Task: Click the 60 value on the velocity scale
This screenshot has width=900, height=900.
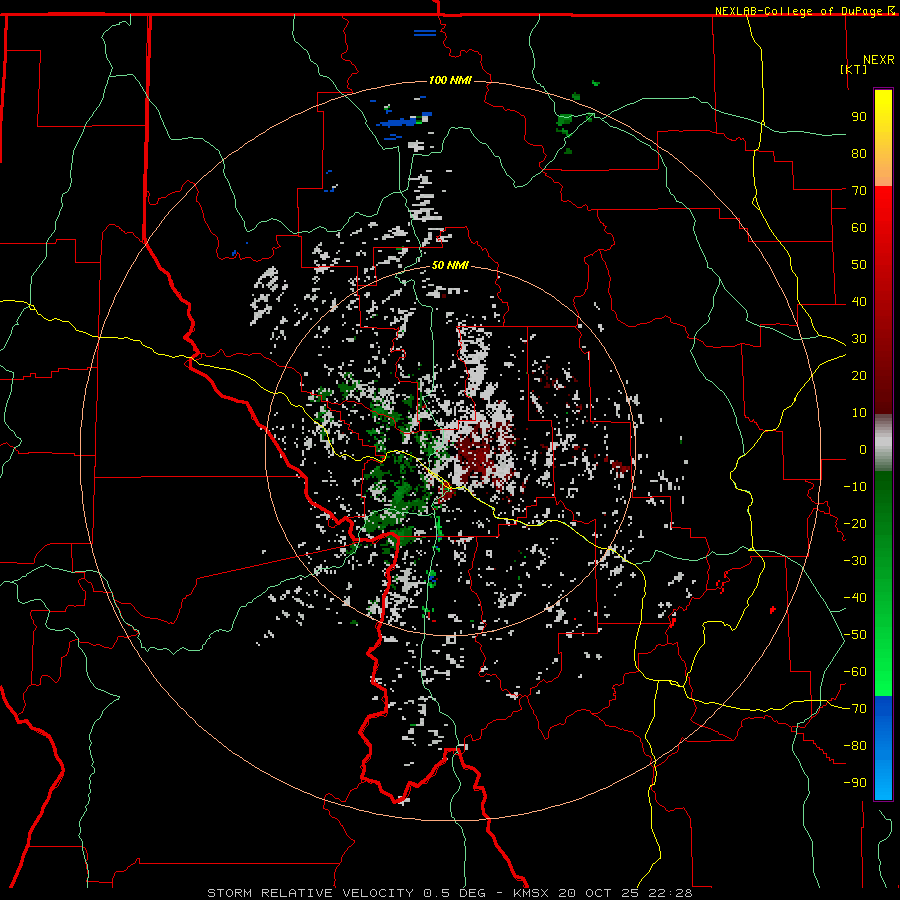Action: pos(859,228)
